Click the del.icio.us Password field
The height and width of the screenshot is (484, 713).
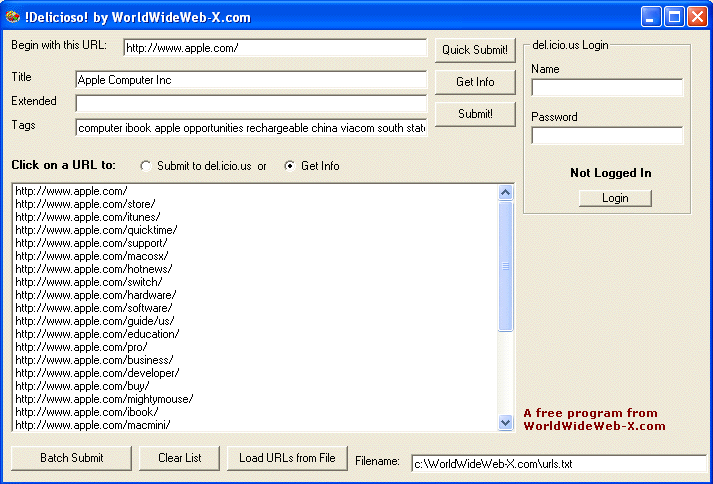(607, 136)
